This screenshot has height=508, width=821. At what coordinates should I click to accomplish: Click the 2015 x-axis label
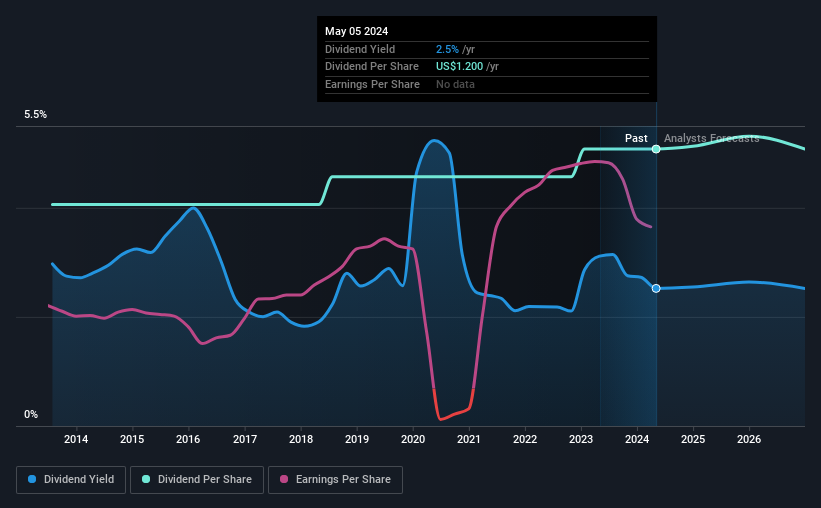click(x=132, y=439)
